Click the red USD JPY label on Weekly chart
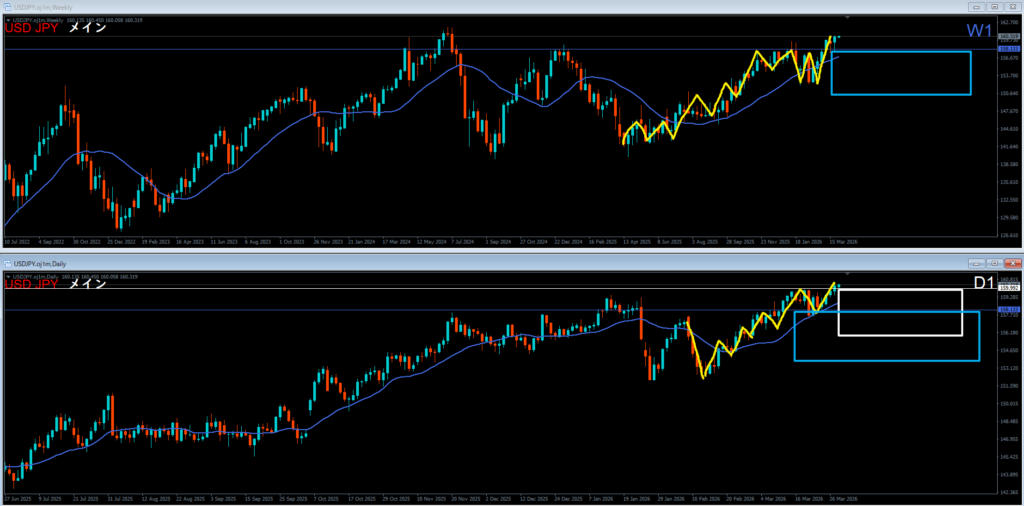The width and height of the screenshot is (1024, 506). [32, 29]
